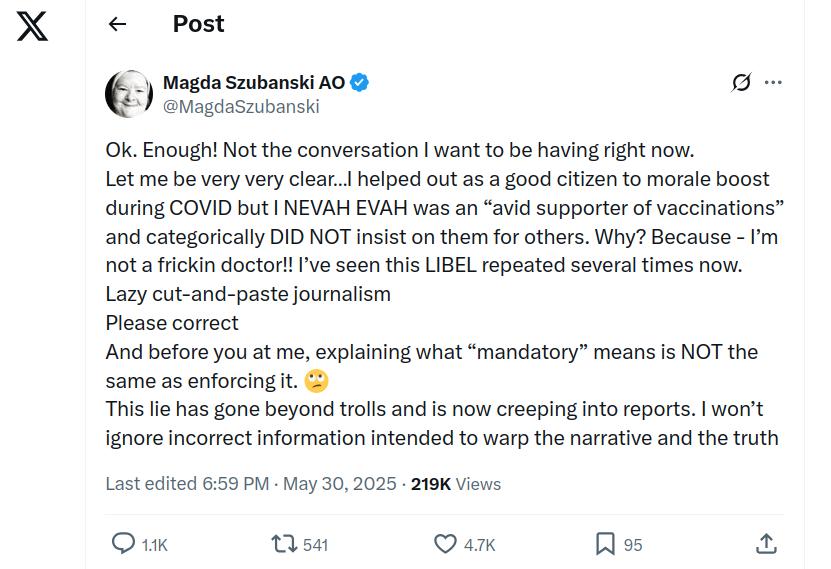The height and width of the screenshot is (569, 831).
Task: Open Magda Szubanski's profile picture
Action: [129, 94]
